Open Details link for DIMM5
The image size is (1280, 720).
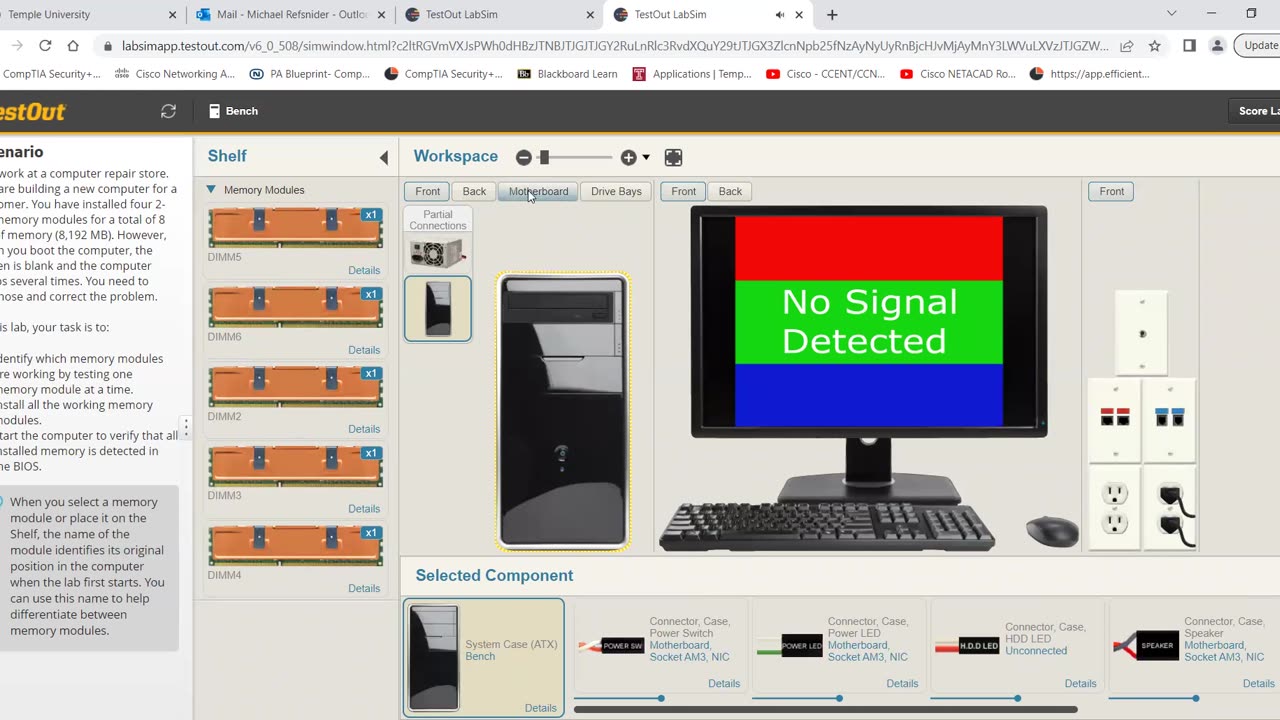click(364, 270)
